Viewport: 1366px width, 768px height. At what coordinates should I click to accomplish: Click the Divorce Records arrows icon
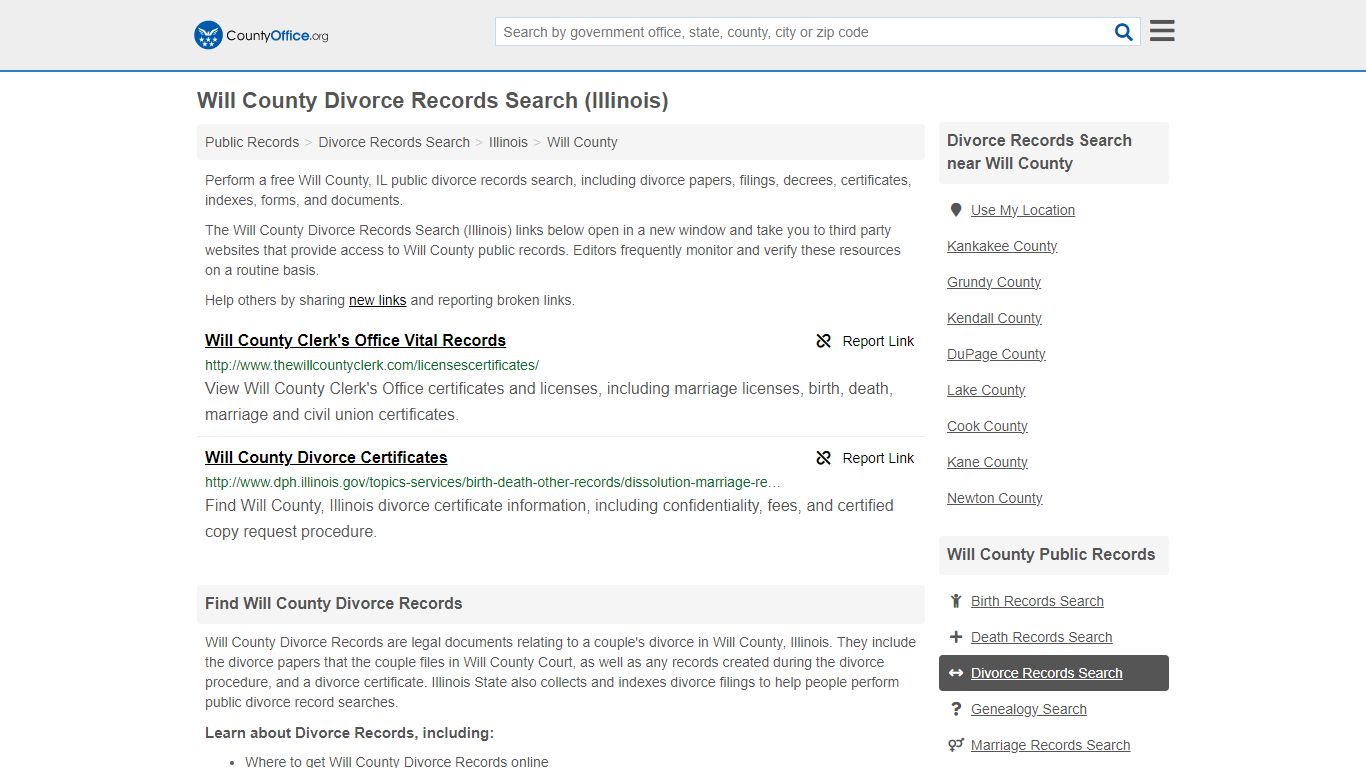pos(956,673)
